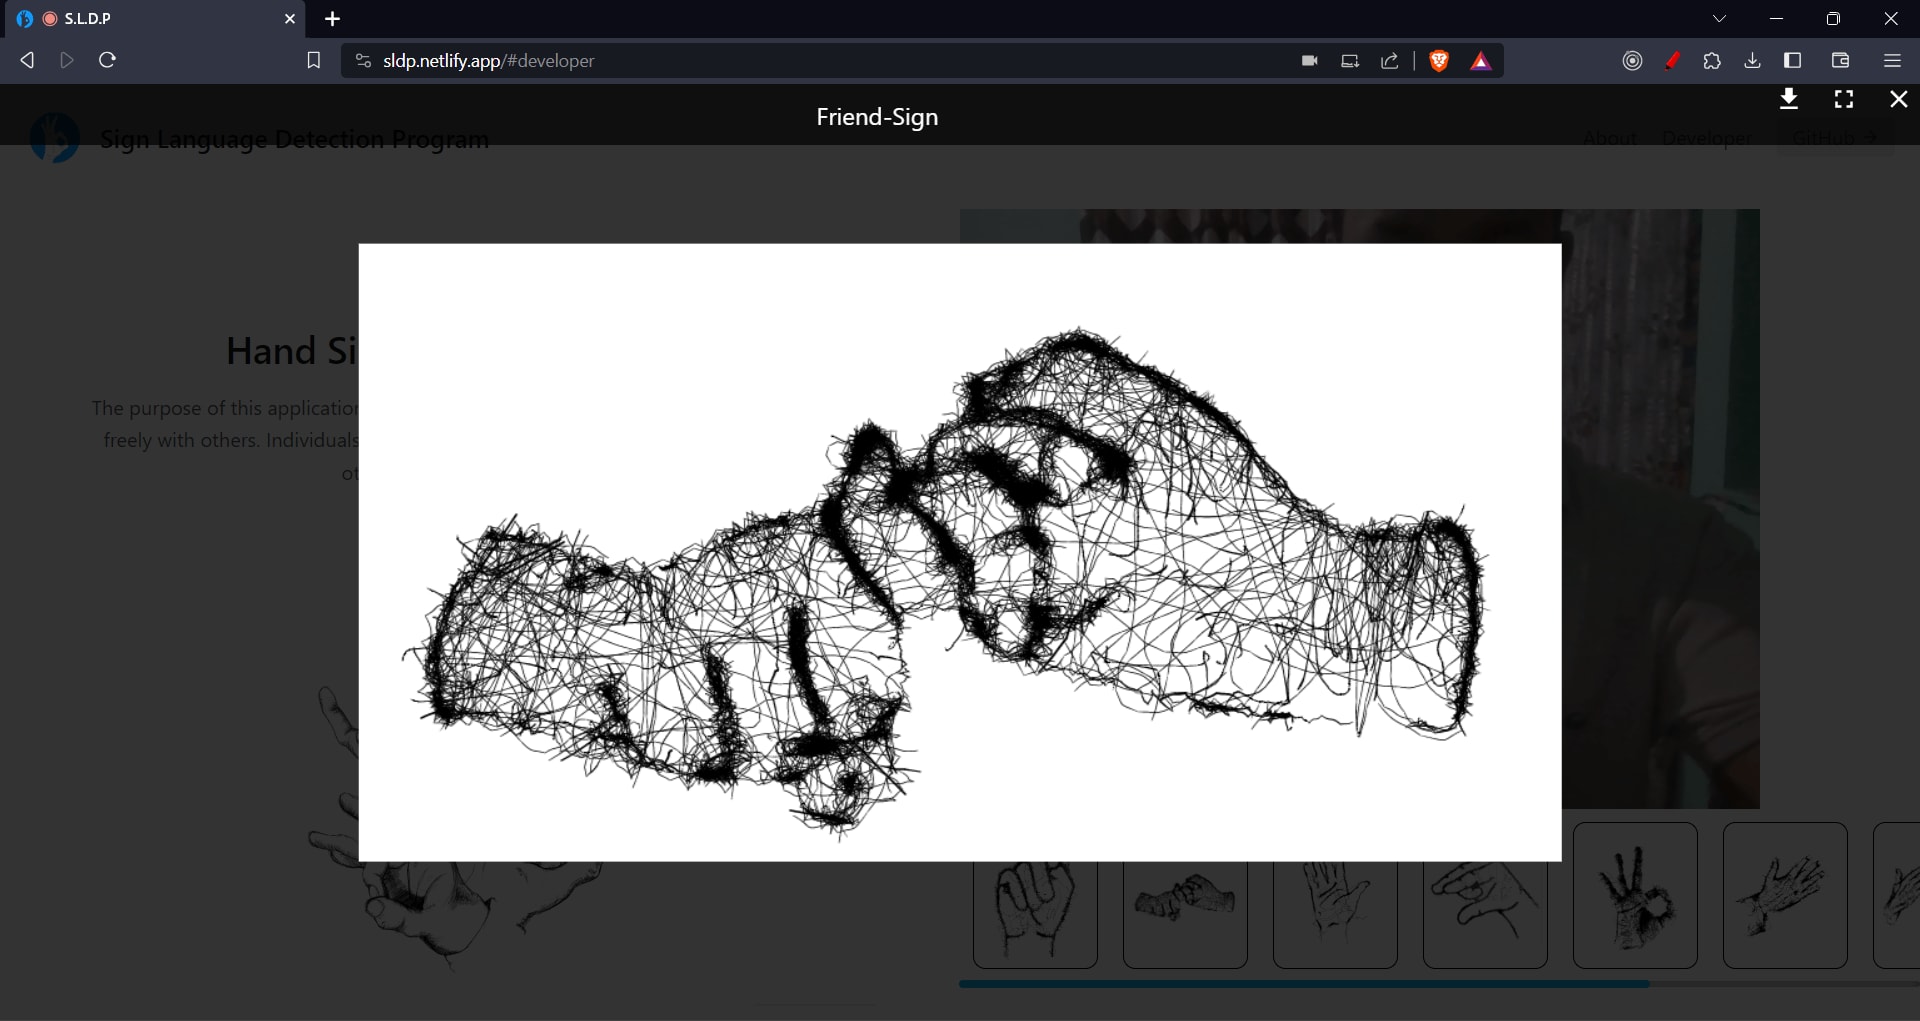Click the red extension icon in toolbar
This screenshot has width=1920, height=1021.
1672,61
